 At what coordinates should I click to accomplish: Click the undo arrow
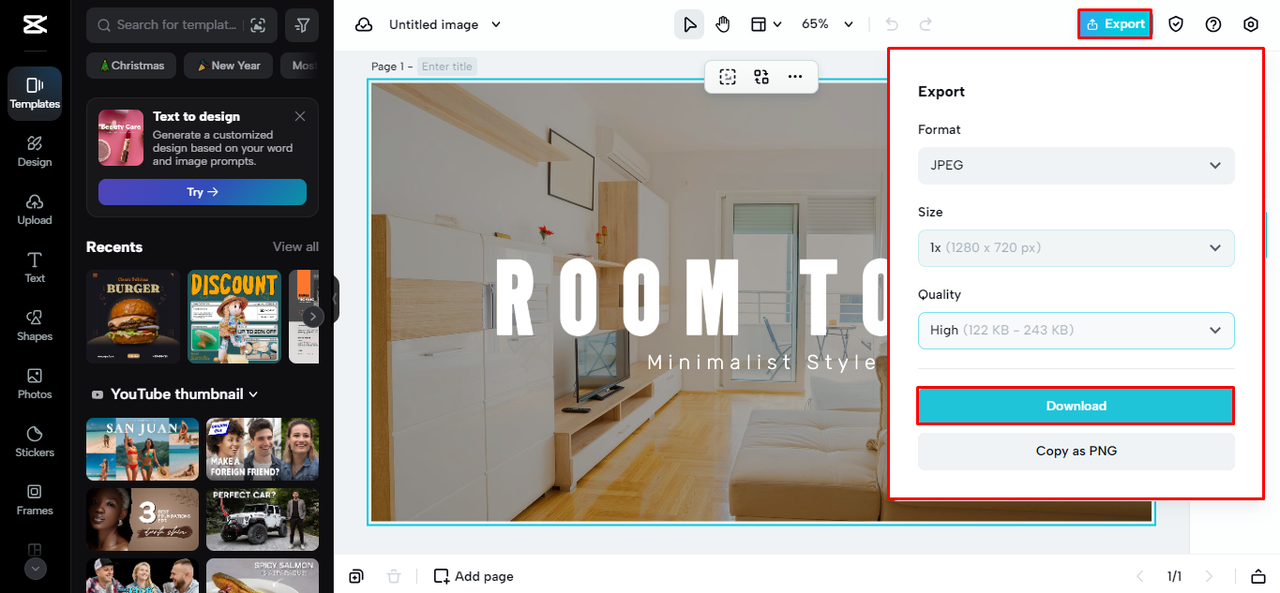point(892,24)
